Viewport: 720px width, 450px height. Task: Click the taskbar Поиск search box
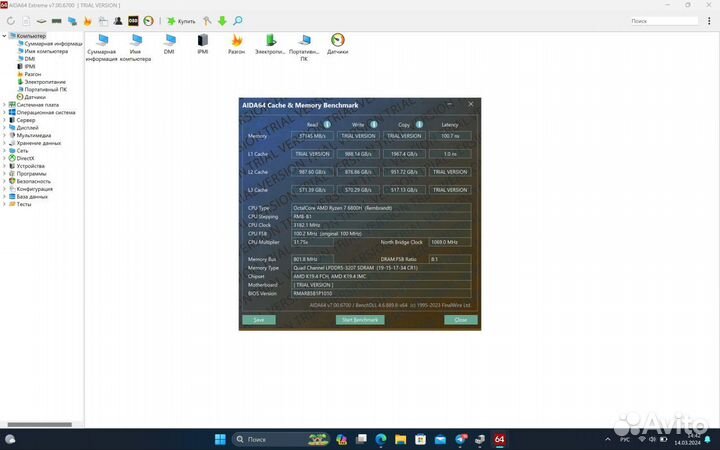point(281,439)
